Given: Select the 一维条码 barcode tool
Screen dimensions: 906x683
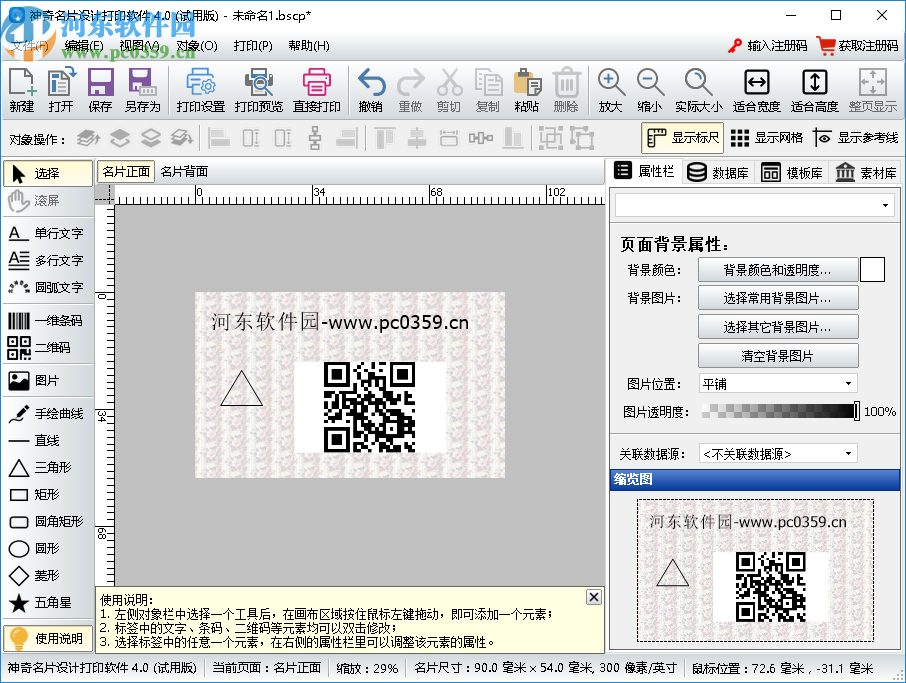Looking at the screenshot, I should (47, 321).
